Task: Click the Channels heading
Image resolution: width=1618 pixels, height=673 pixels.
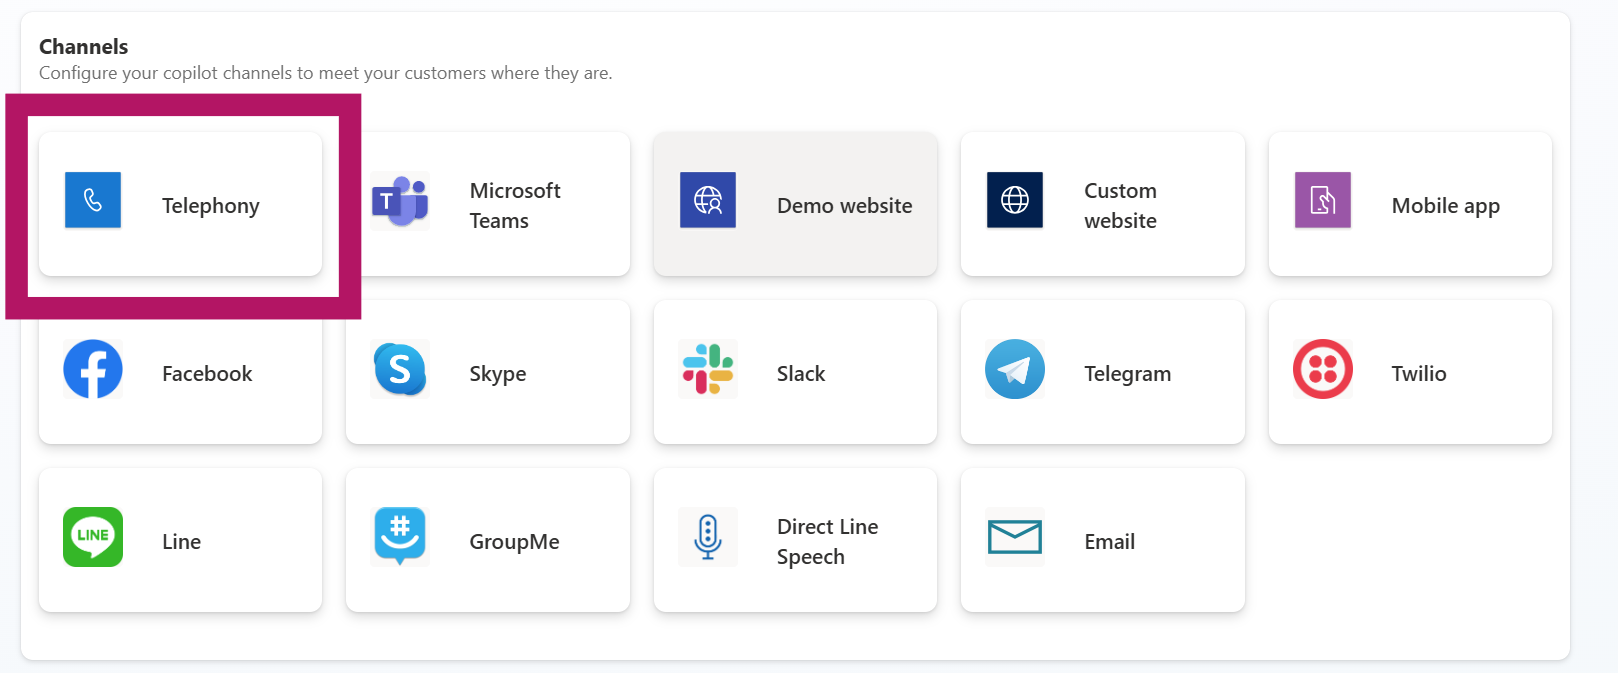Action: click(84, 47)
